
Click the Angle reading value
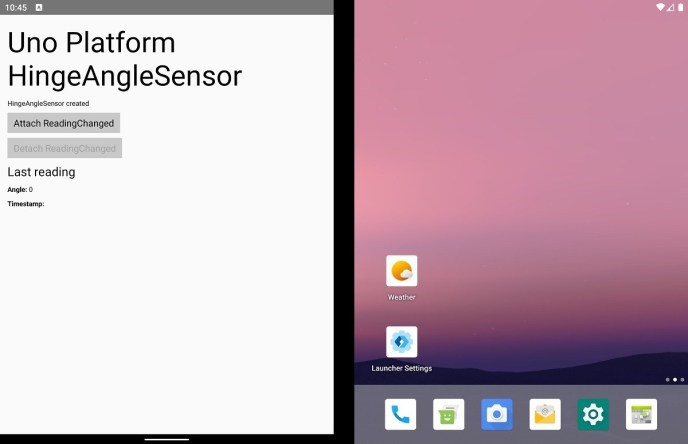tap(31, 190)
